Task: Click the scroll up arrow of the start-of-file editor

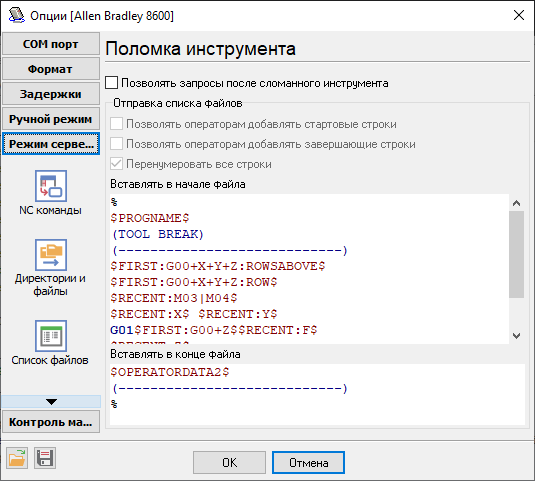Action: 517,203
